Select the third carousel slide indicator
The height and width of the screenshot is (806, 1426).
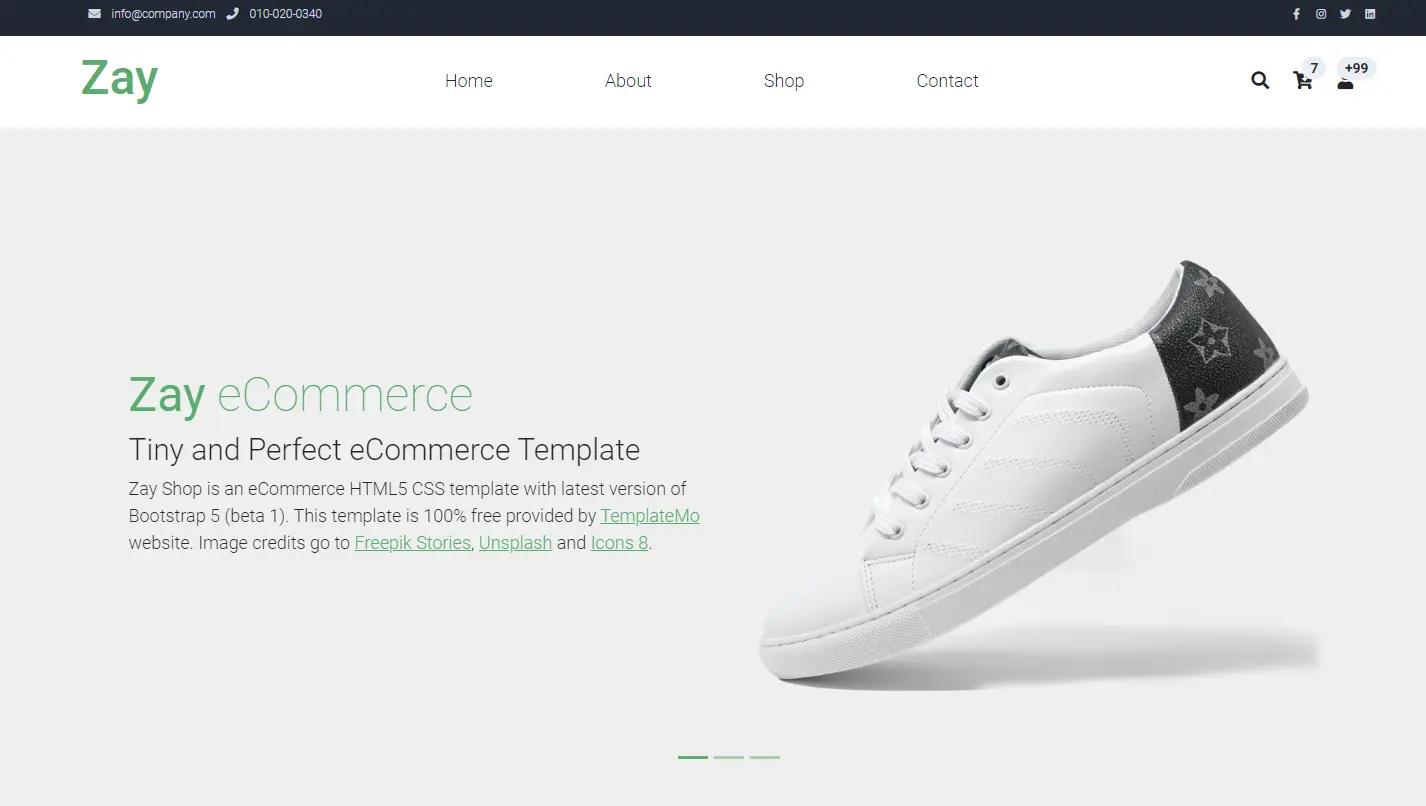tap(765, 757)
